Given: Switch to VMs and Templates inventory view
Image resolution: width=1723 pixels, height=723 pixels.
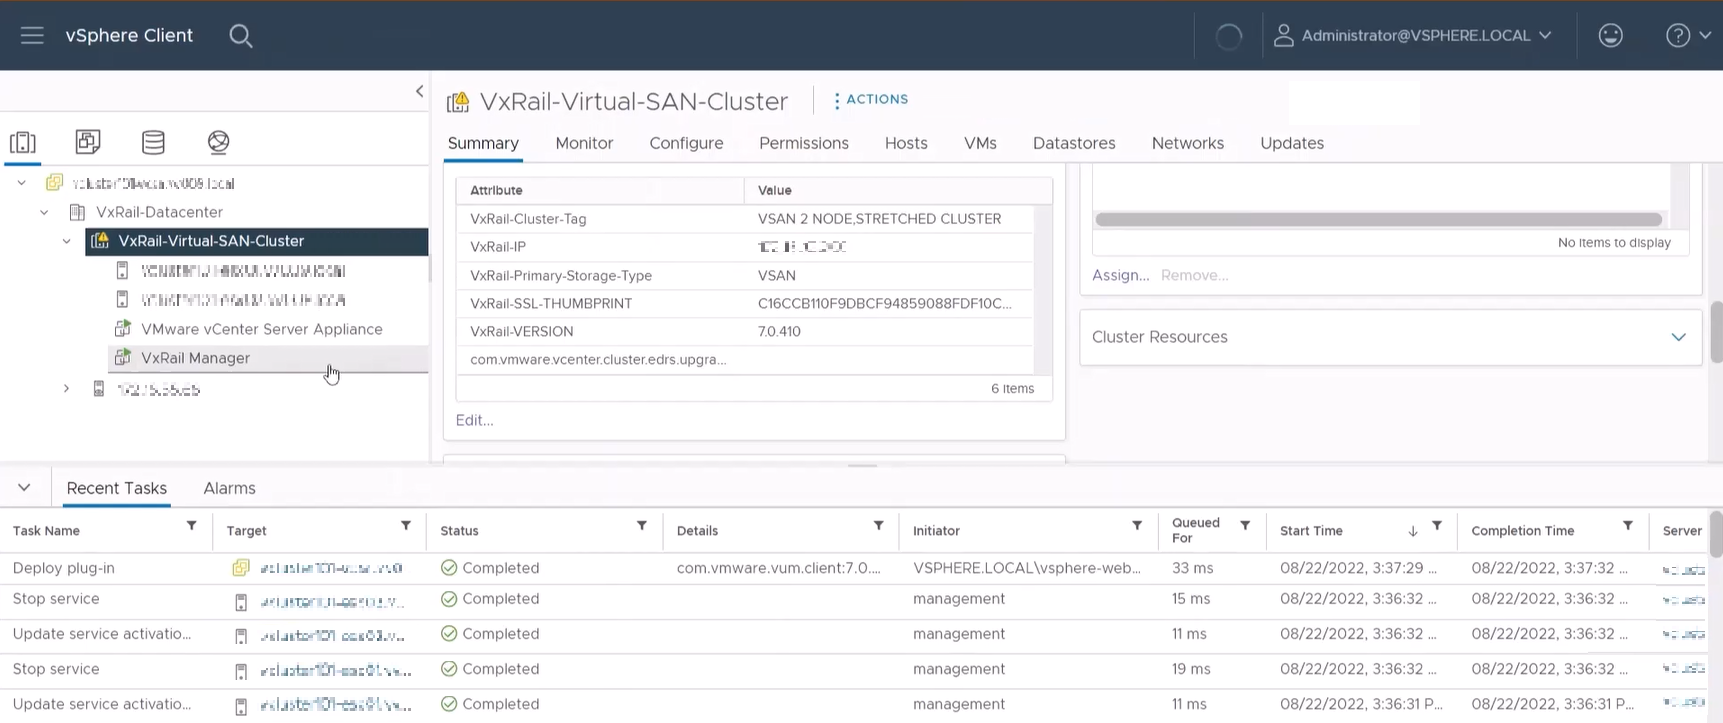Looking at the screenshot, I should [88, 142].
